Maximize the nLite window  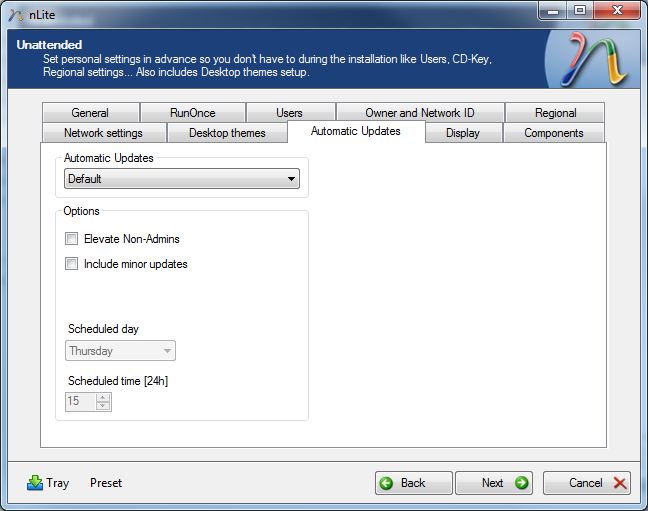click(580, 11)
